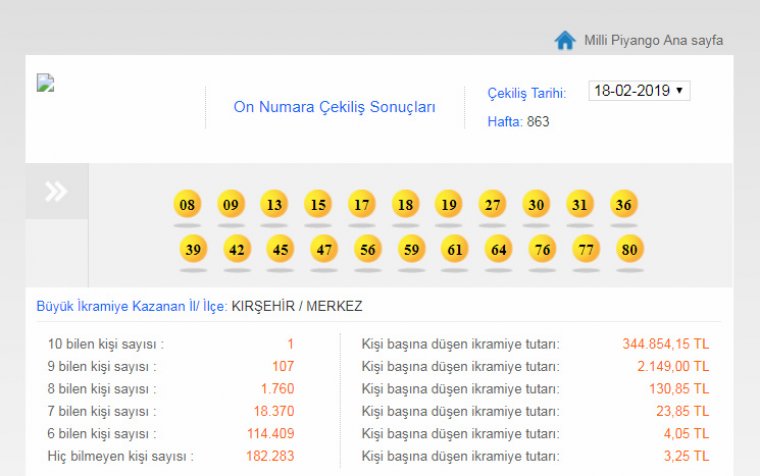Click the winner count 1.760

click(277, 389)
